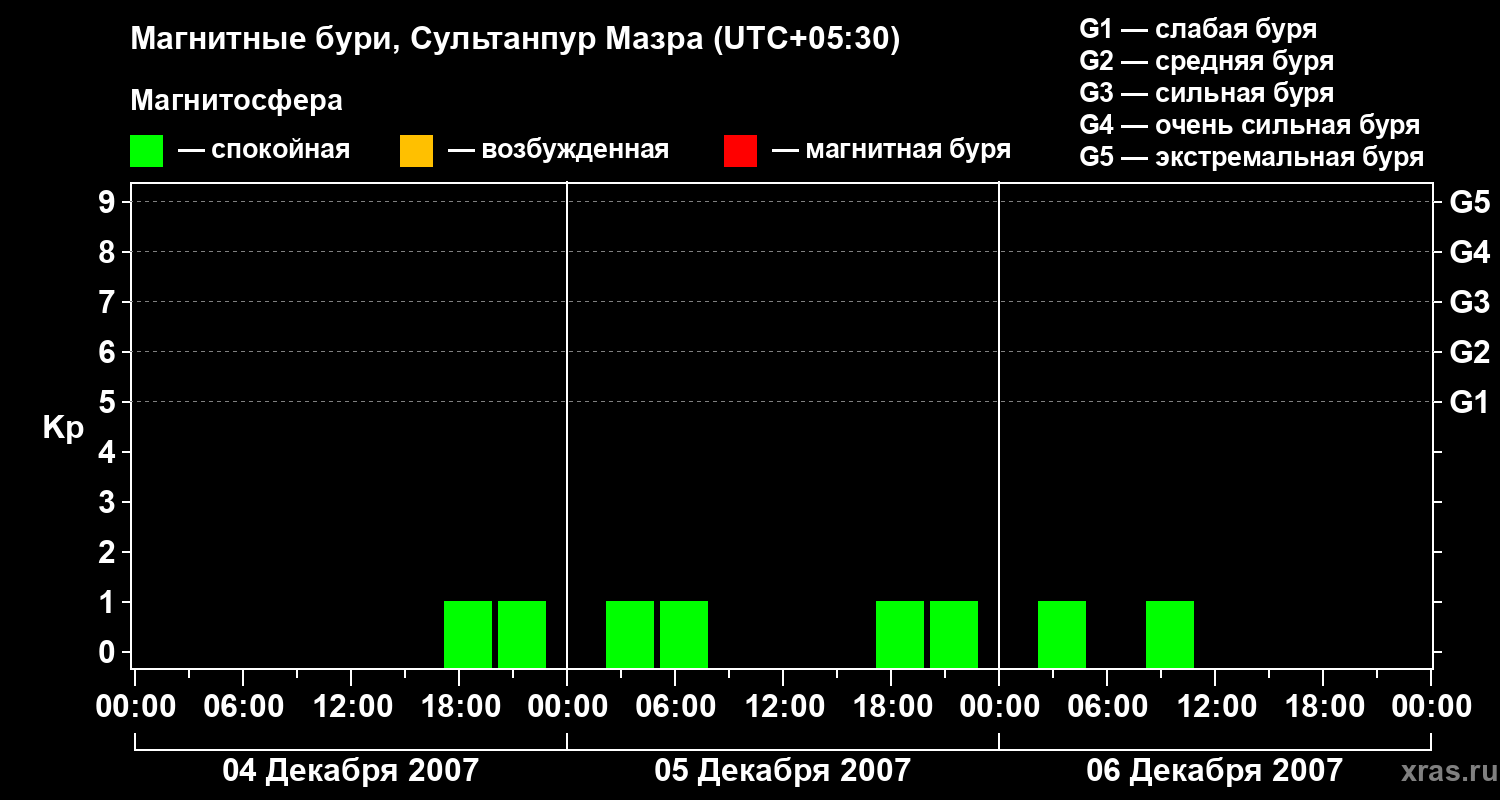
Task: Click the '5' tick on Kp axis
Action: coord(109,402)
